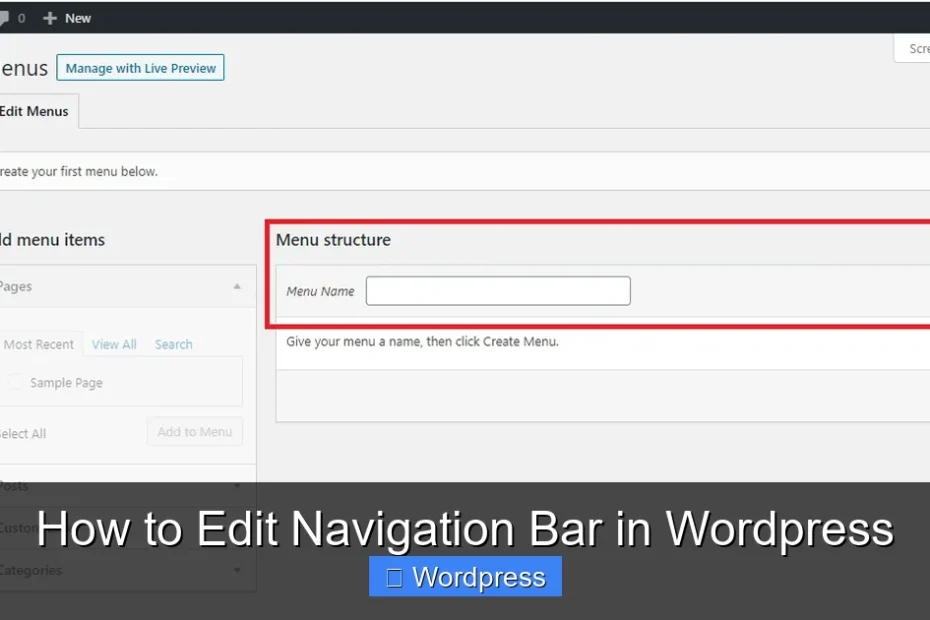930x620 pixels.
Task: Expand the Categories accordion section
Action: click(238, 570)
